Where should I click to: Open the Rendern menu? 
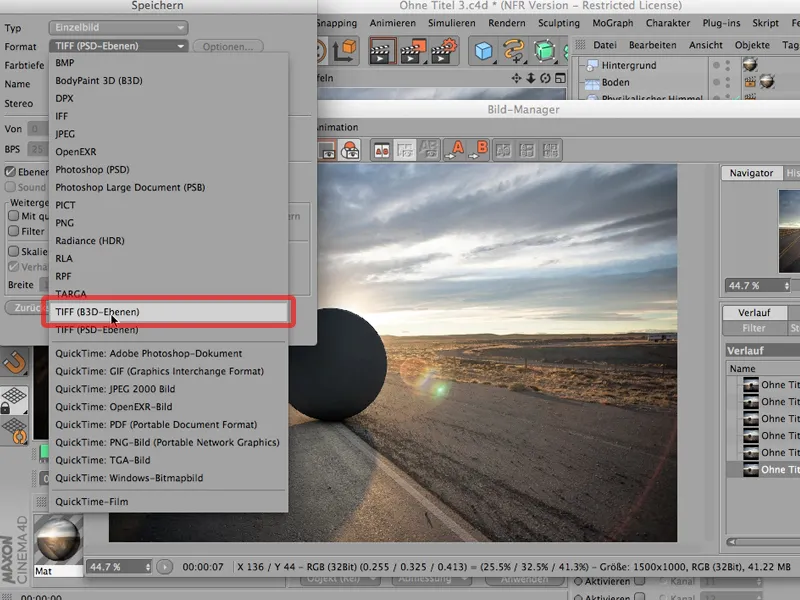(x=506, y=23)
